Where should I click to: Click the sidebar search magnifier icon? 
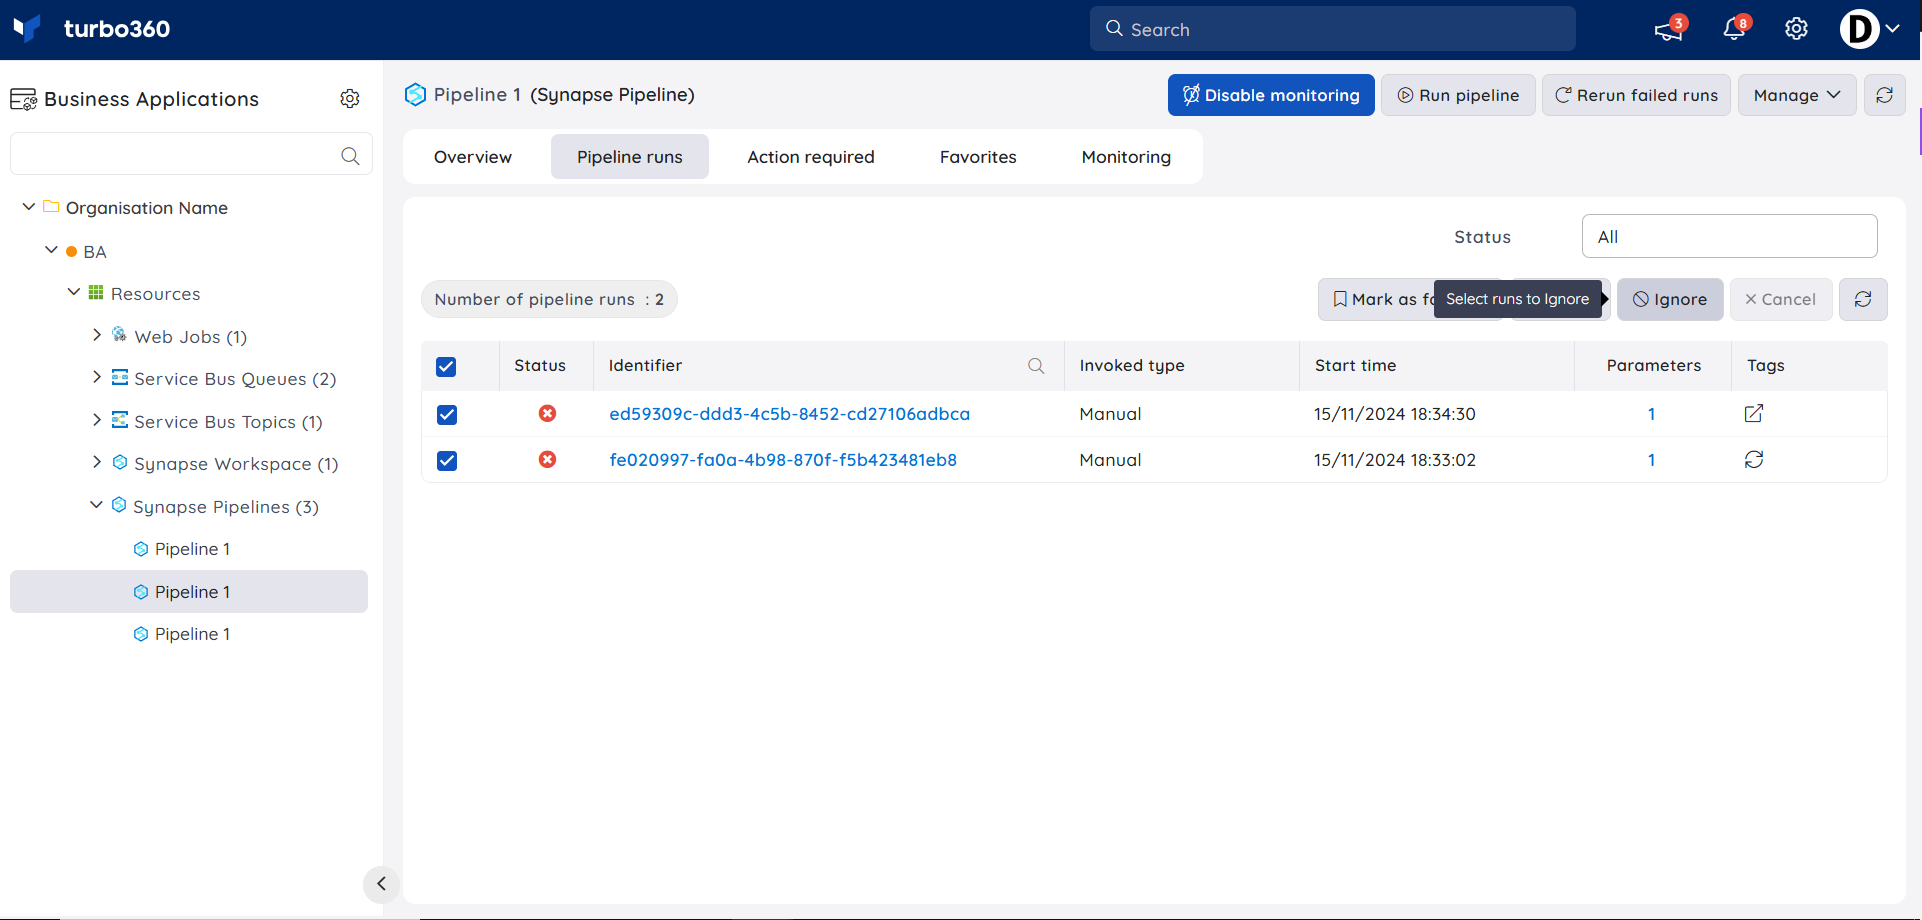[x=350, y=155]
